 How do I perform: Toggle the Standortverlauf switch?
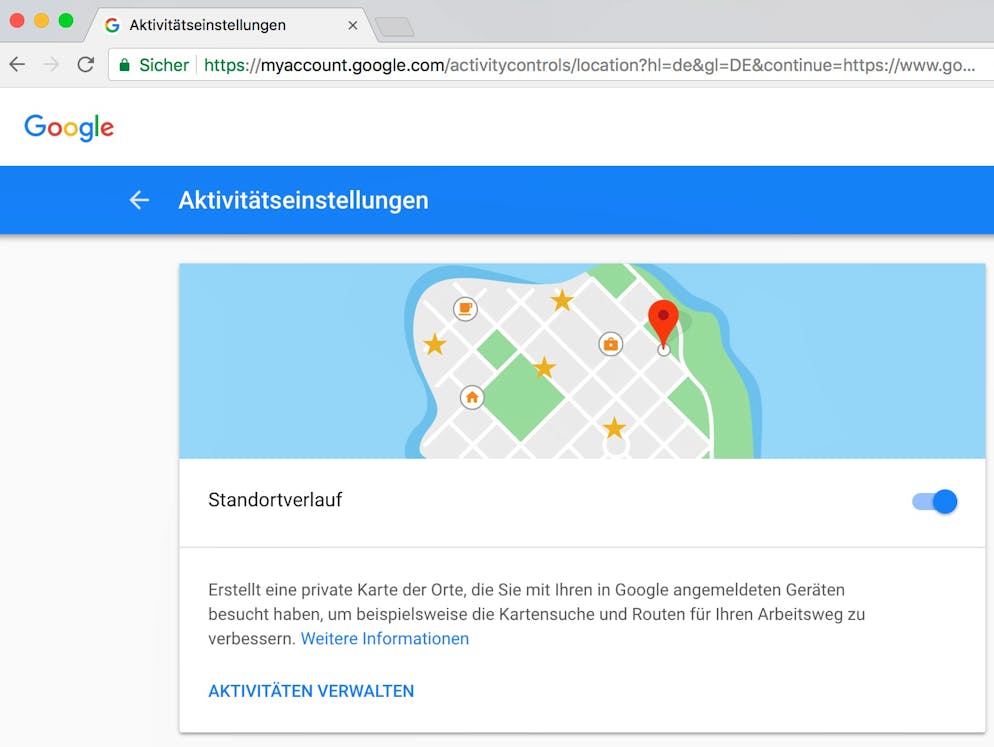[x=934, y=502]
